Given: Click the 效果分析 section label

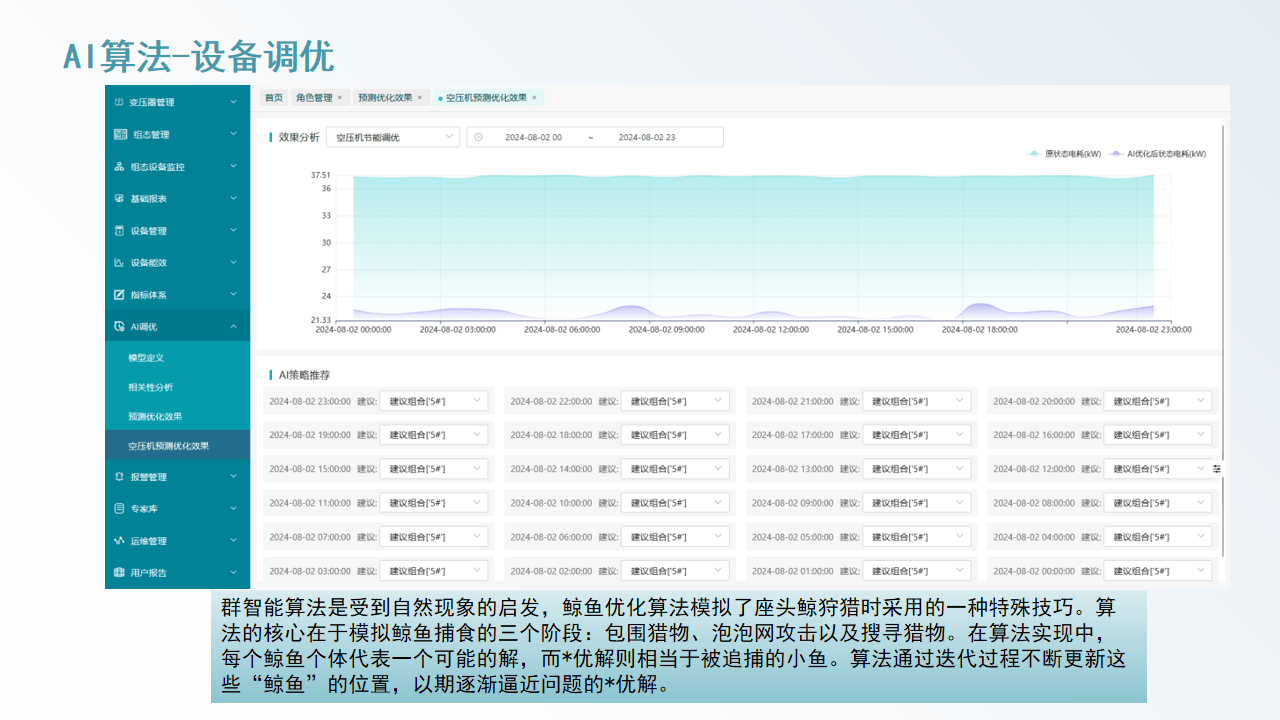Looking at the screenshot, I should (x=299, y=137).
